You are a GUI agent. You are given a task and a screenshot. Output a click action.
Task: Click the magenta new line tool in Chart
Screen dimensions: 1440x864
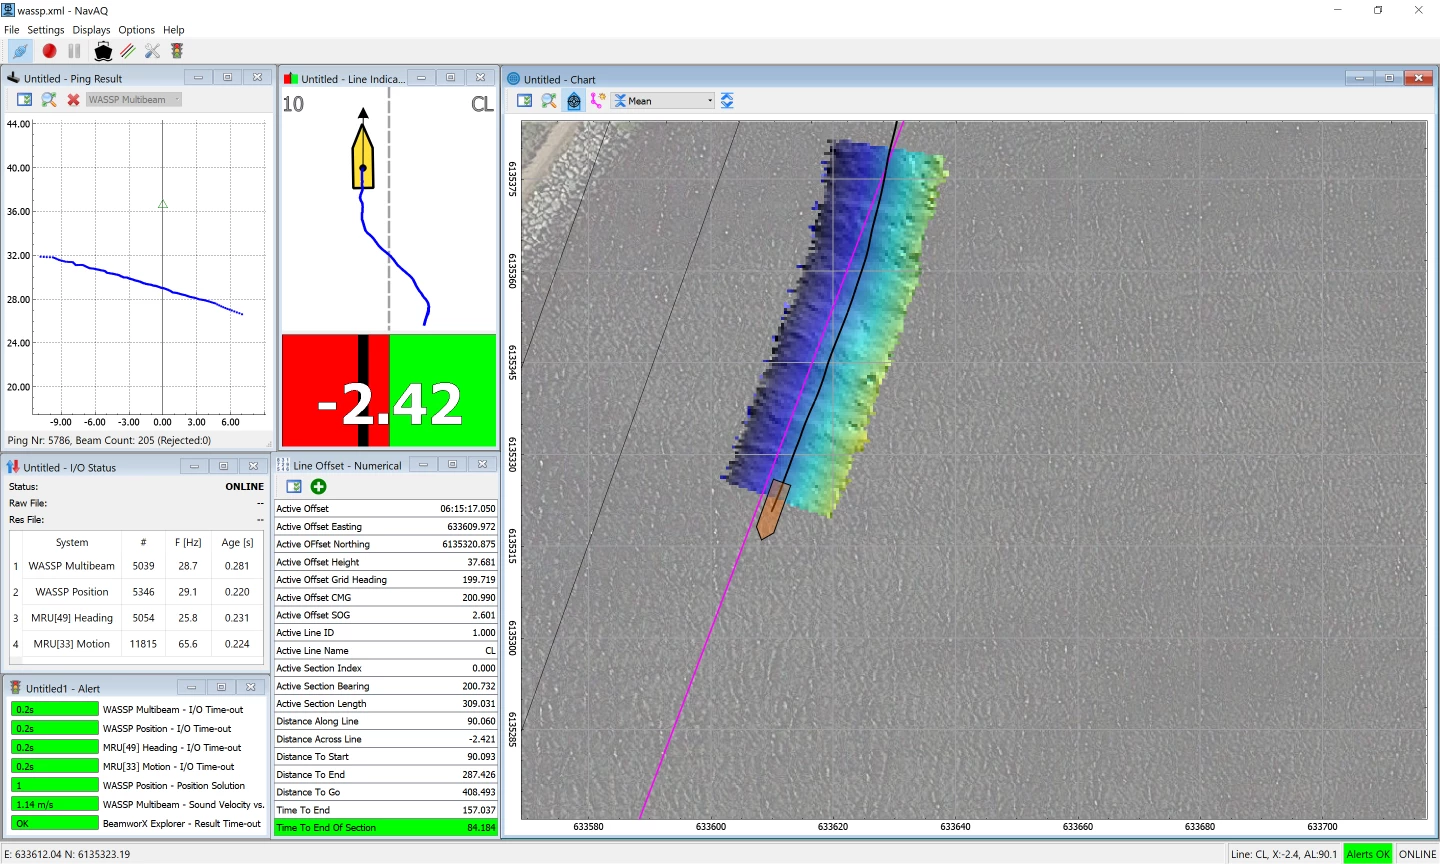598,101
